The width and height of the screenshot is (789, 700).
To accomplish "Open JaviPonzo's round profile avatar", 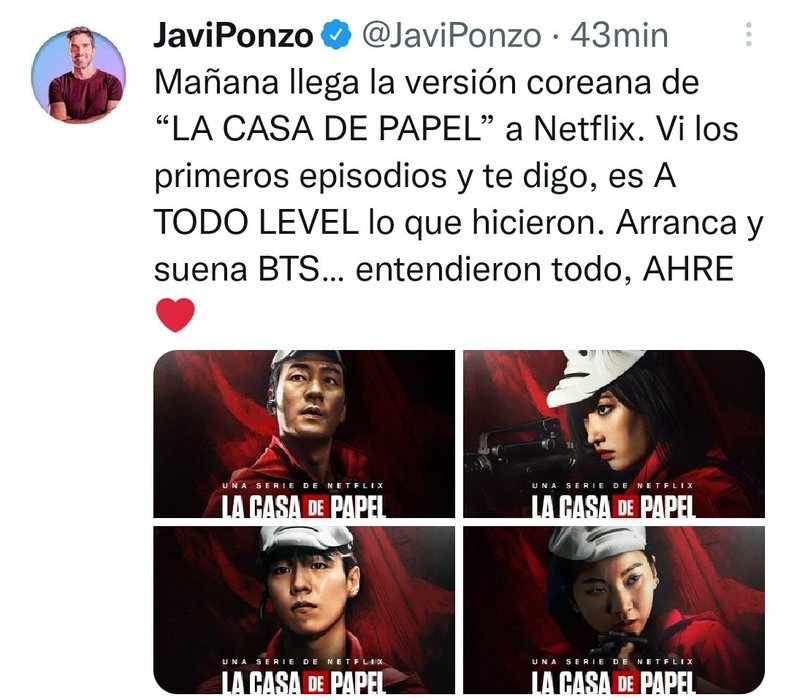I will 78,75.
